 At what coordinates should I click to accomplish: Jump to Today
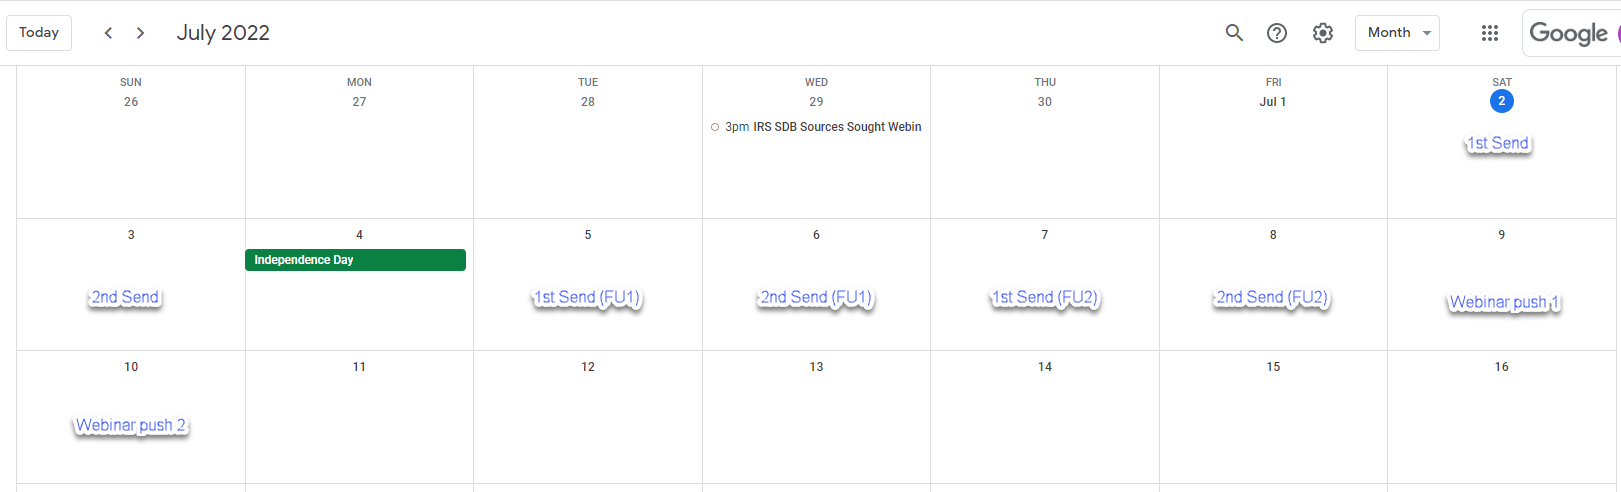(39, 33)
